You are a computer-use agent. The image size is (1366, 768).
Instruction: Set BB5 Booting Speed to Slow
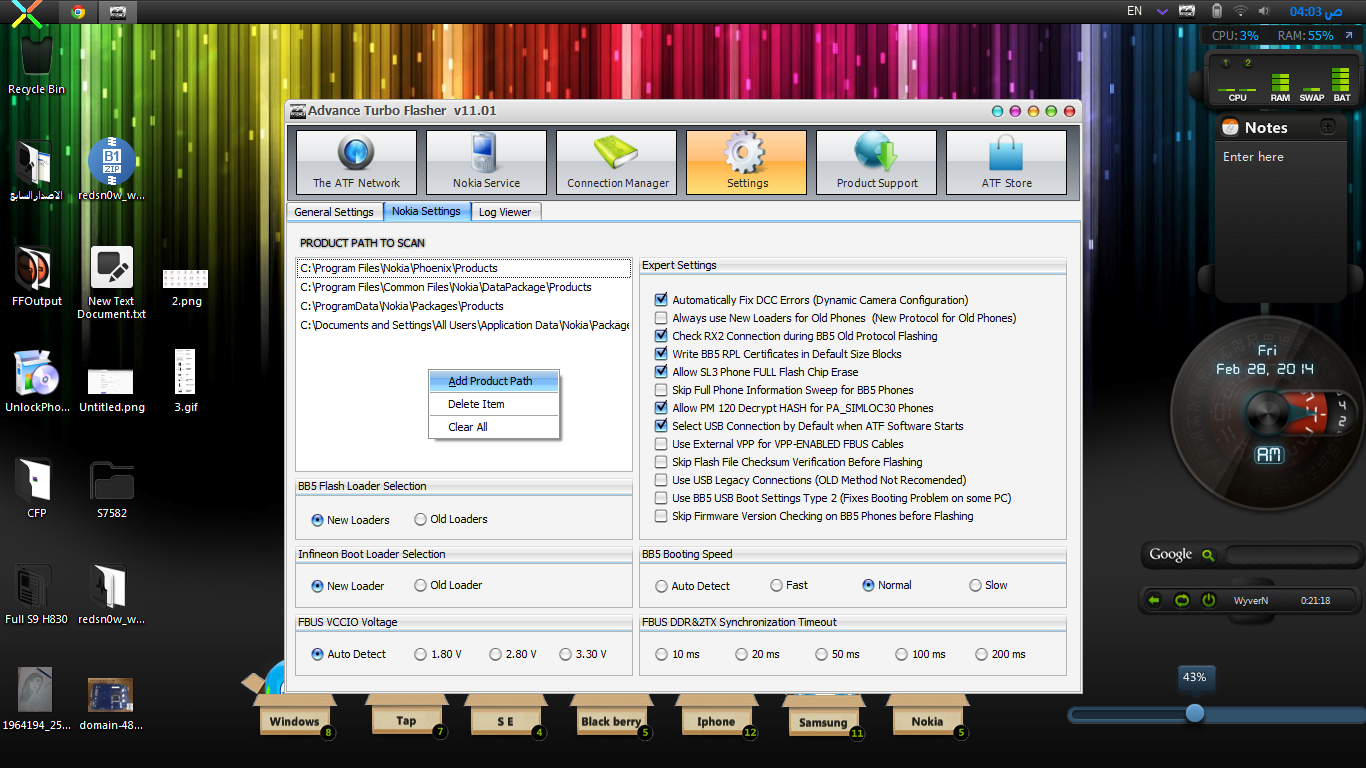point(976,585)
